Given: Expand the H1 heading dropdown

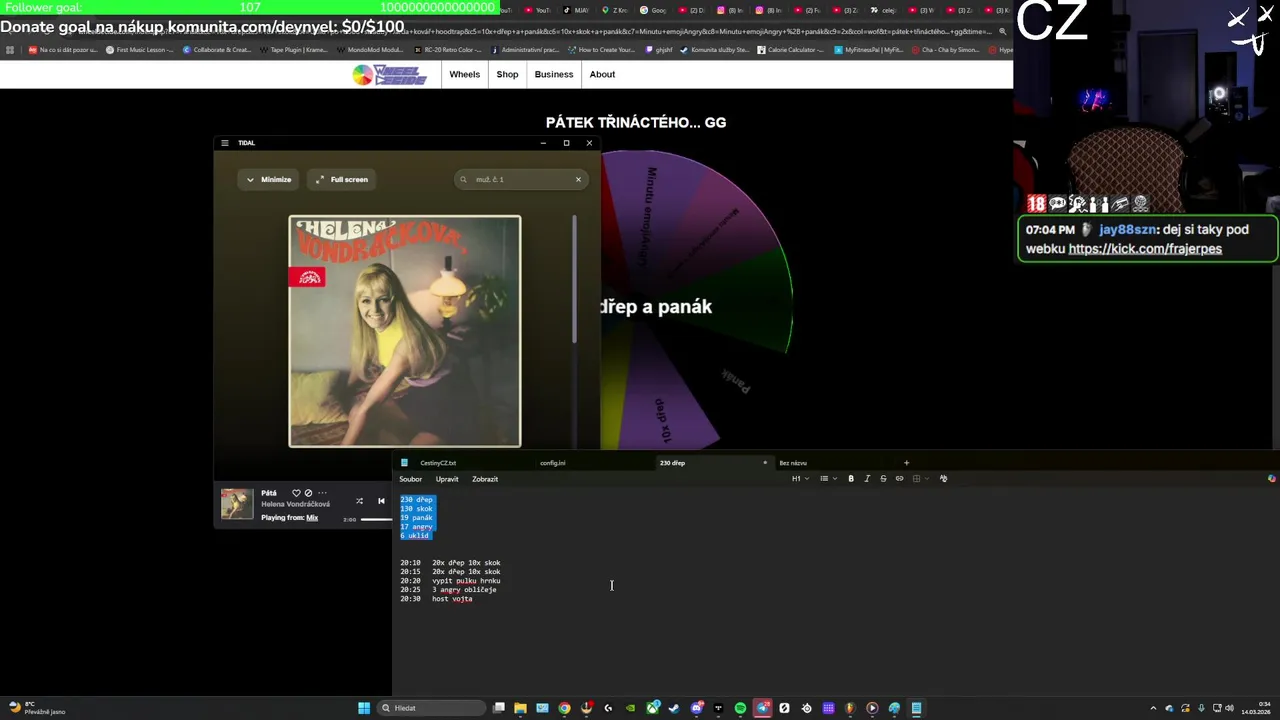Looking at the screenshot, I should [x=800, y=479].
